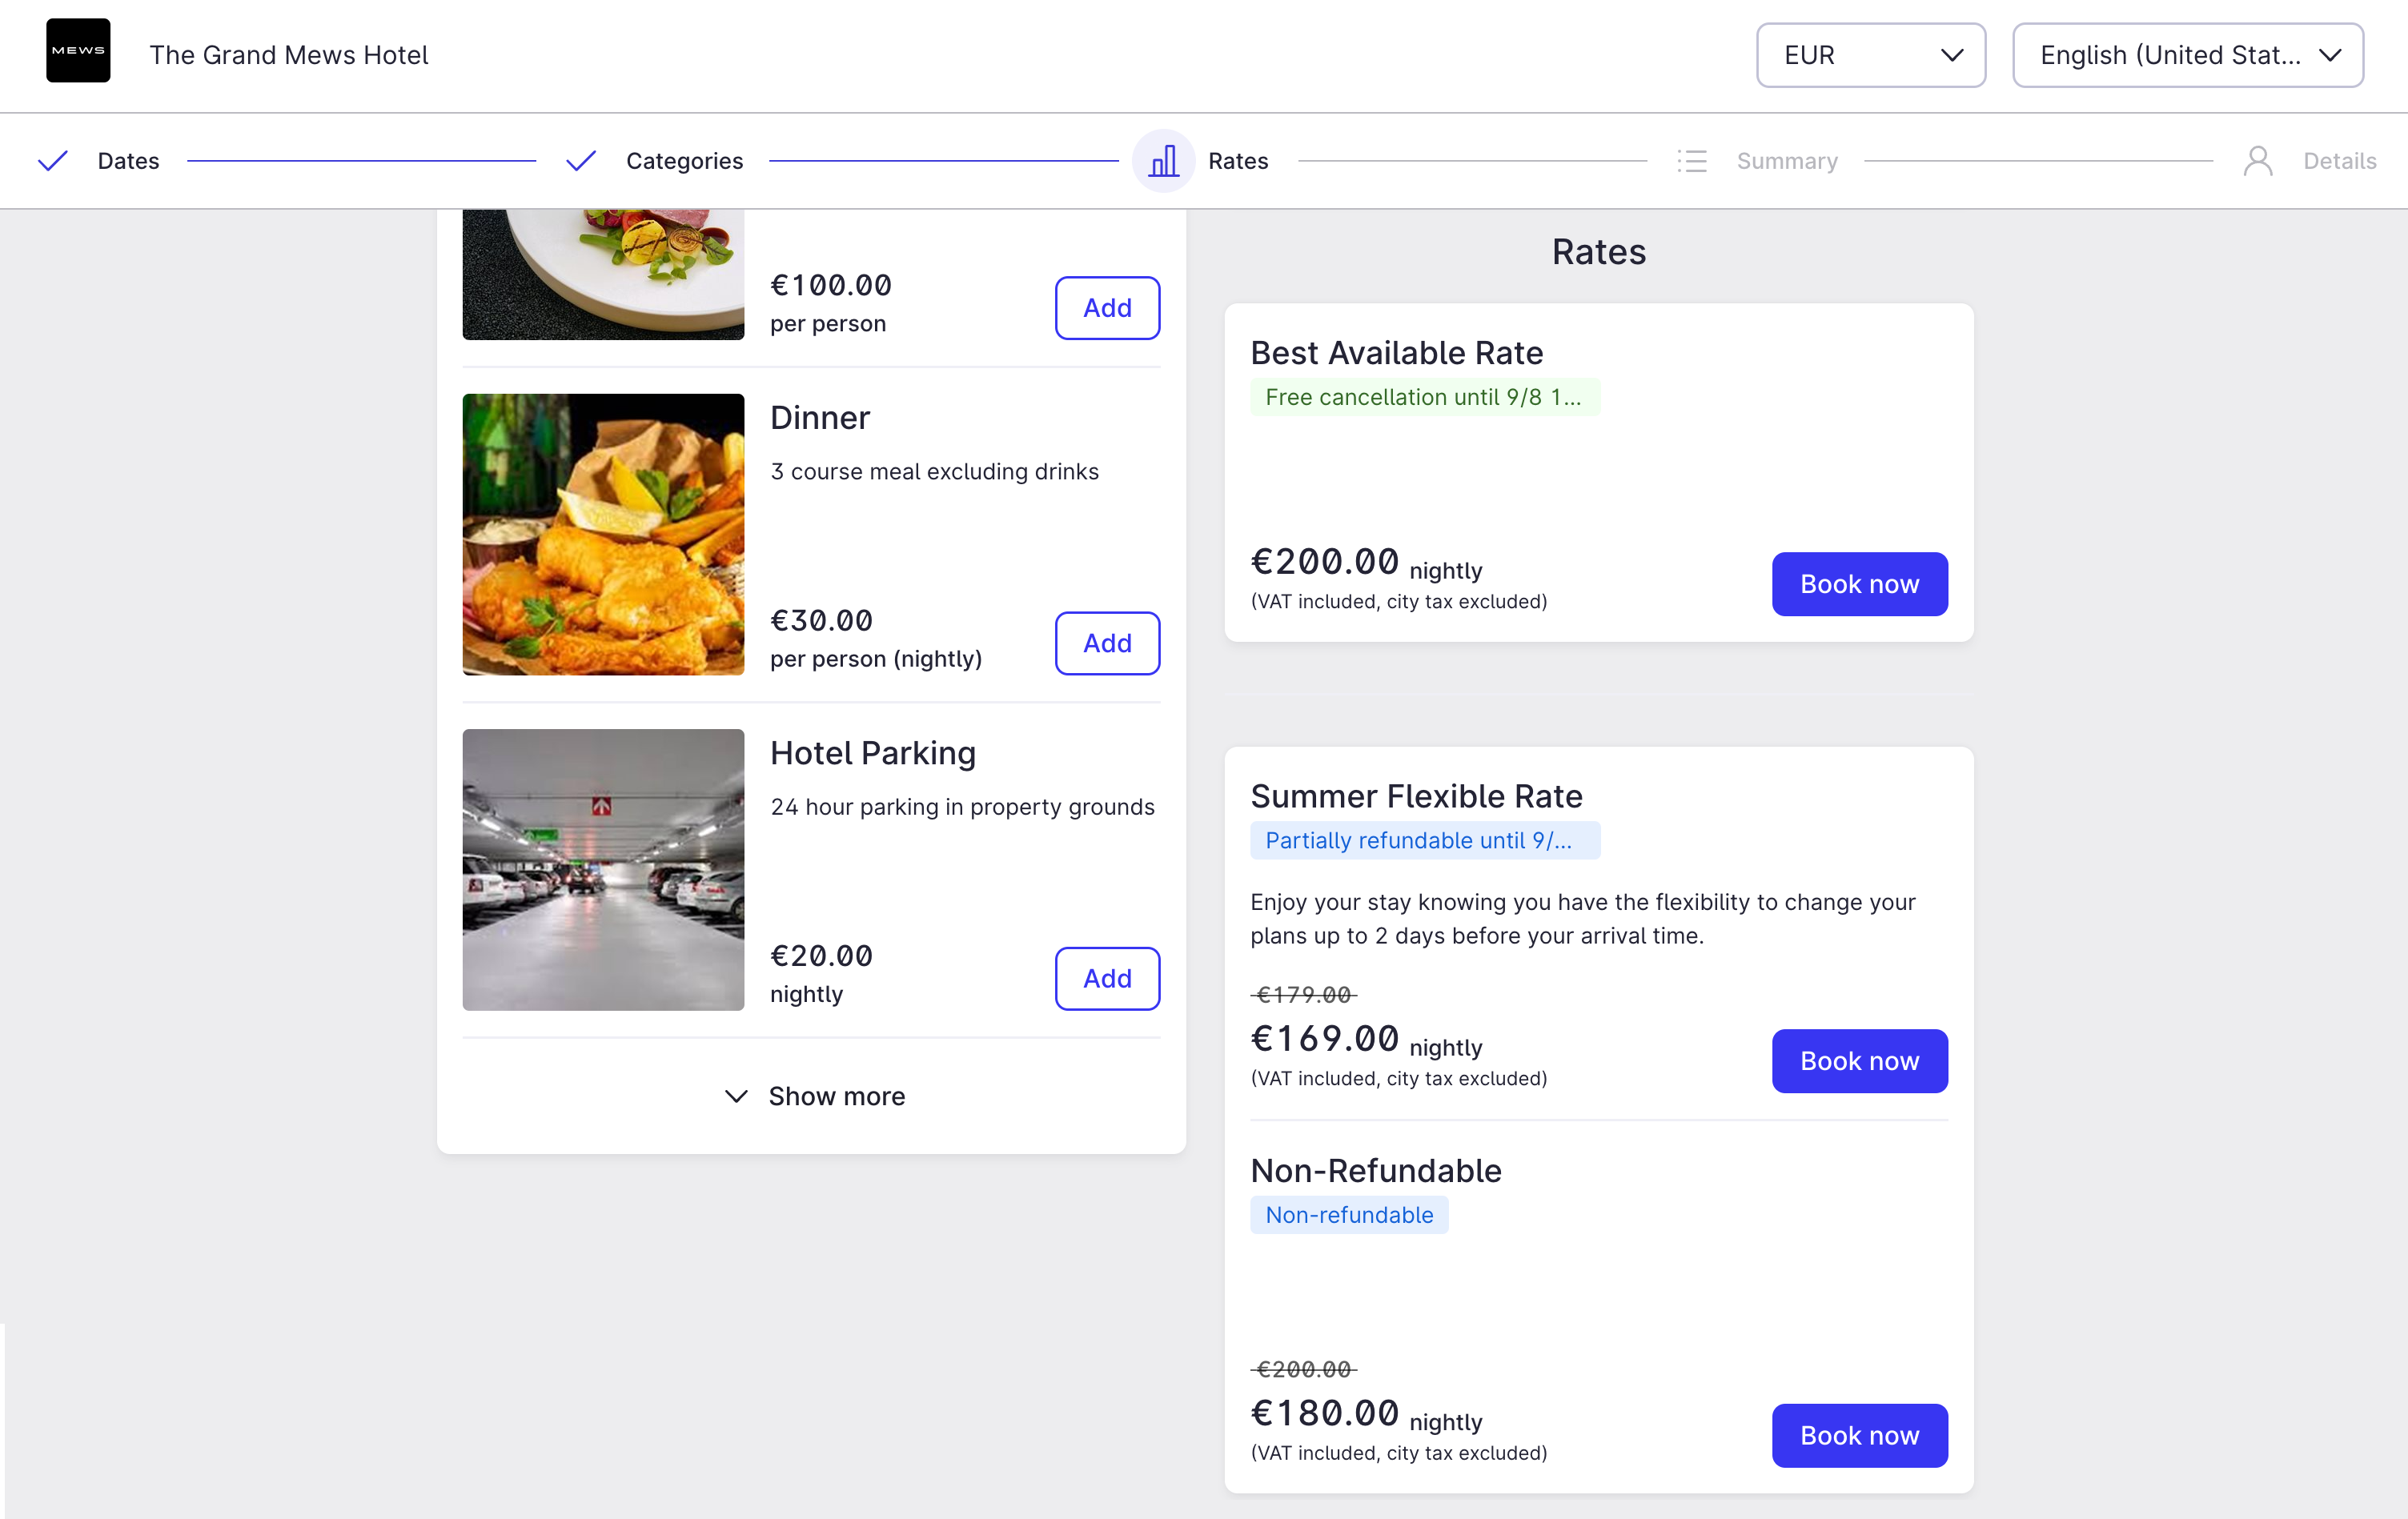
Task: Book the Best Available Rate
Action: point(1859,584)
